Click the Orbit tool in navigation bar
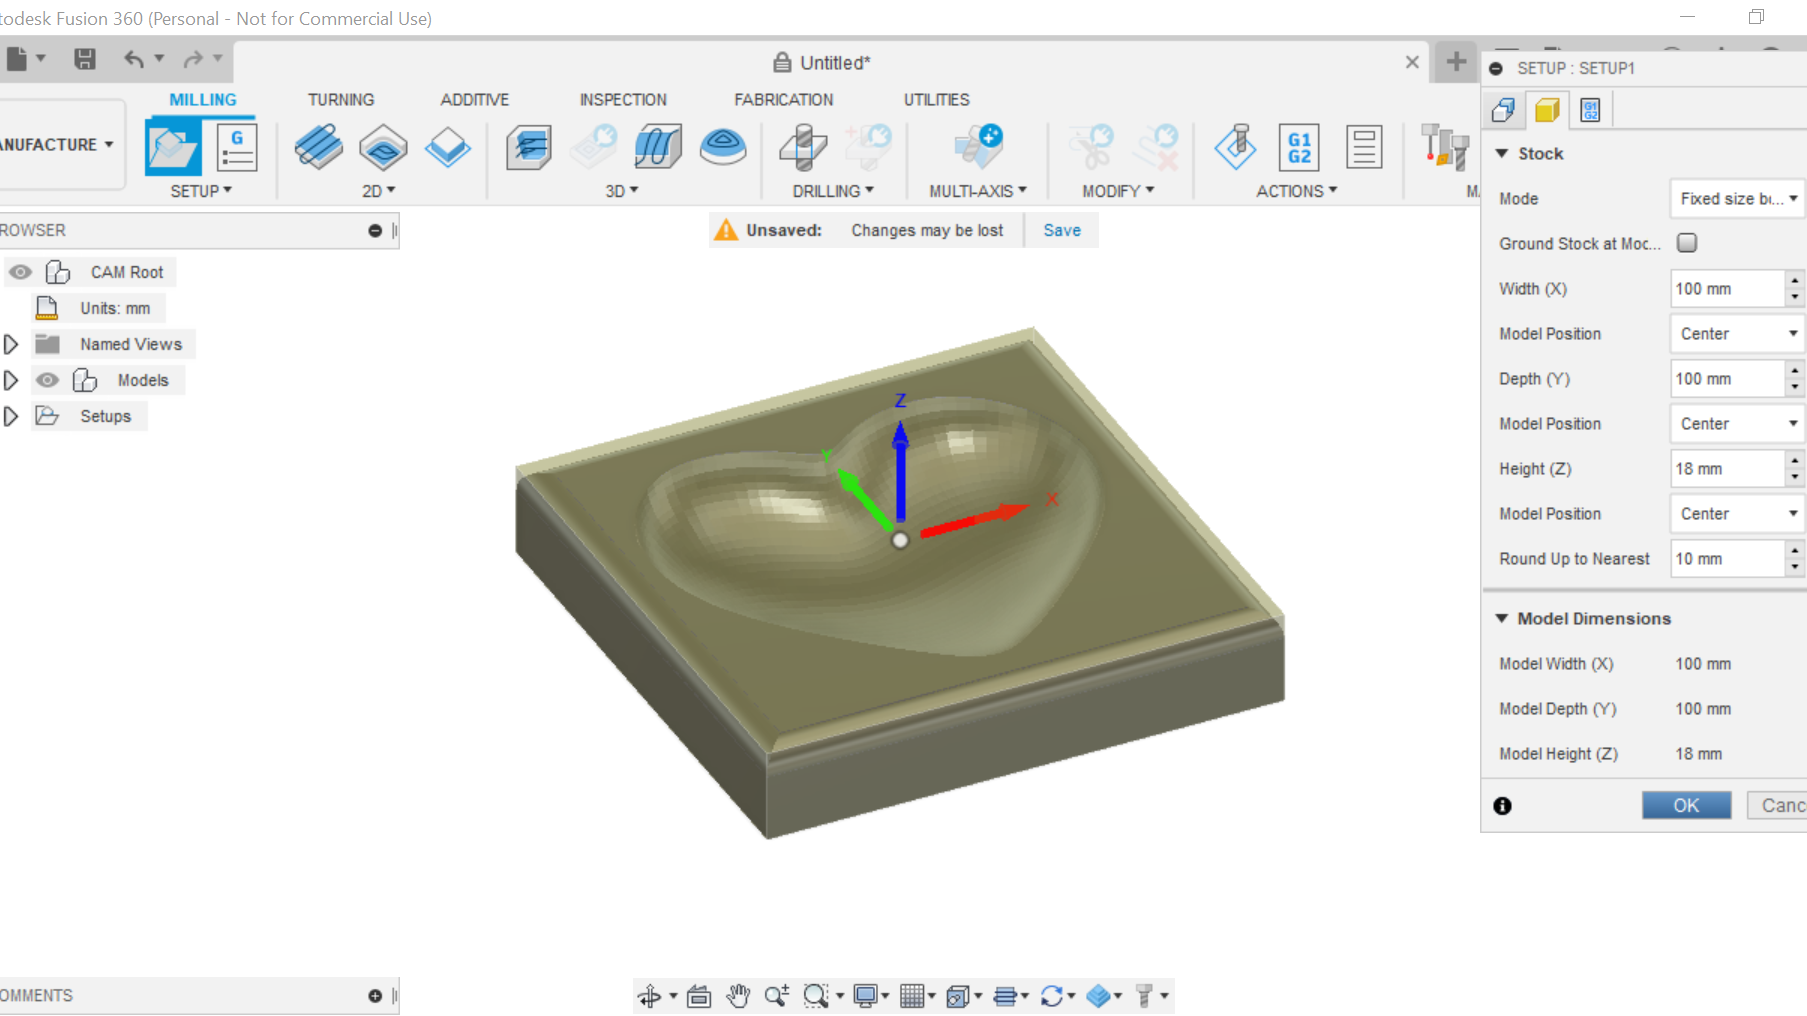Image resolution: width=1807 pixels, height=1016 pixels. click(650, 996)
